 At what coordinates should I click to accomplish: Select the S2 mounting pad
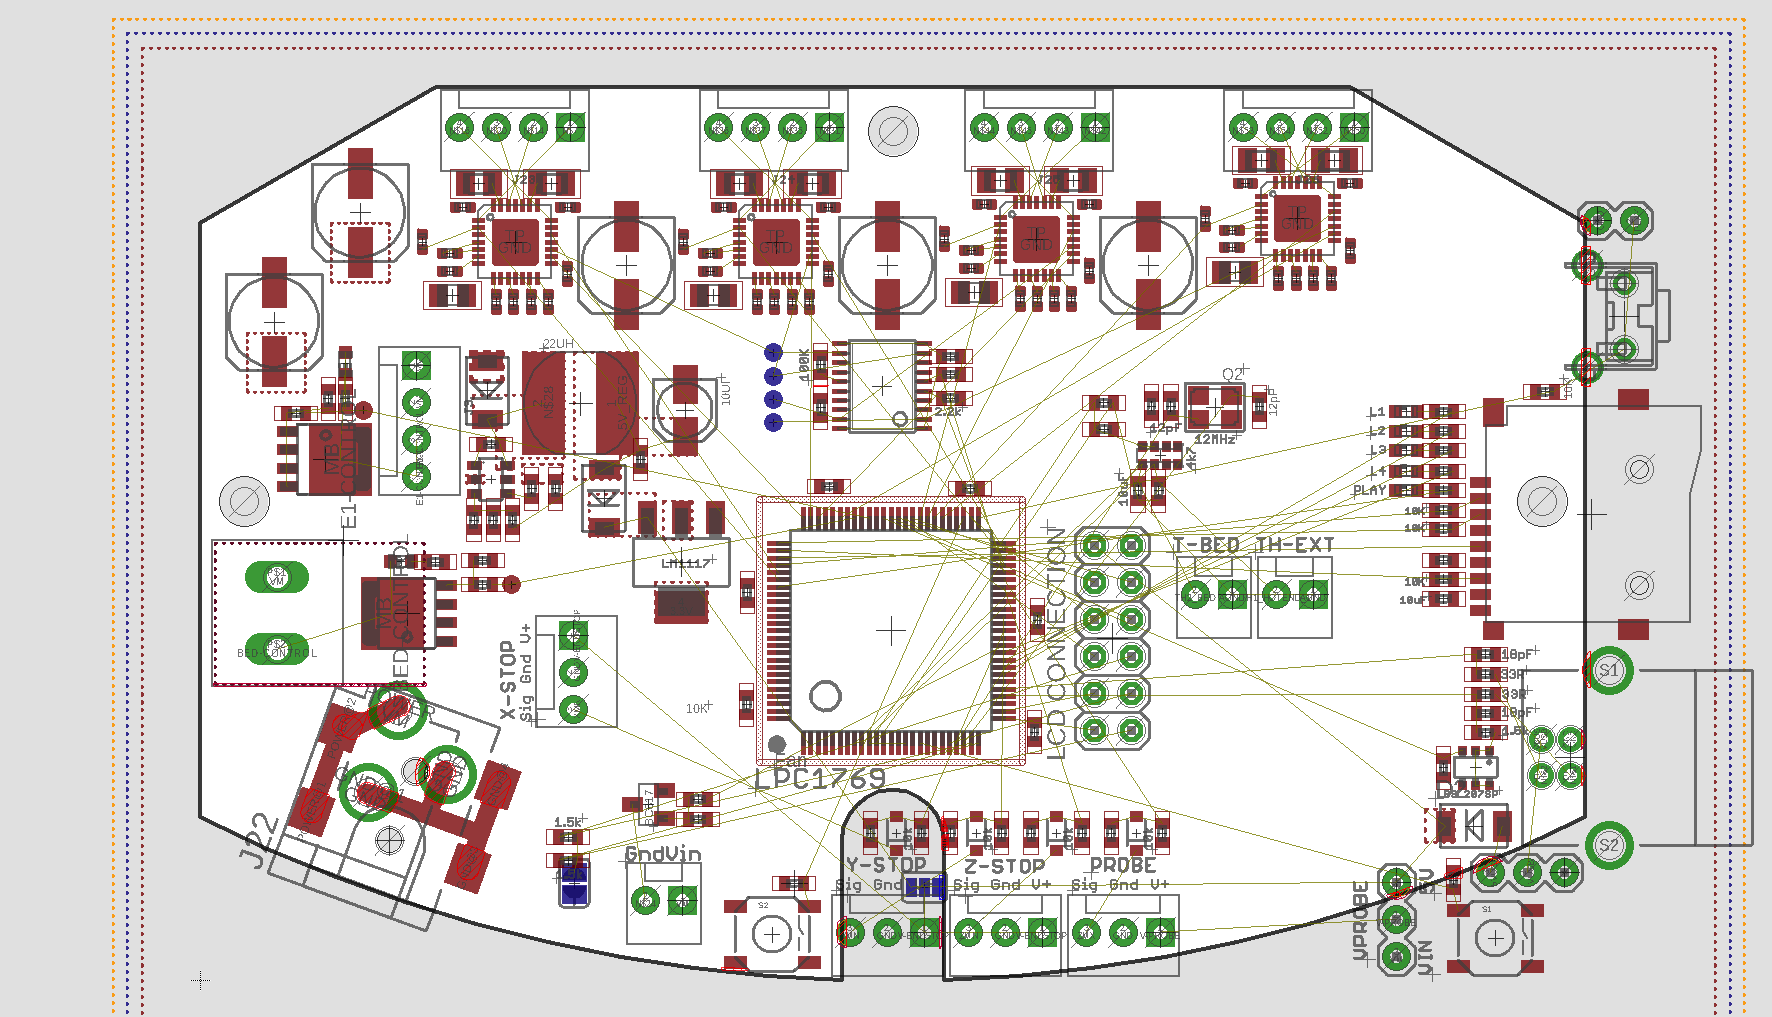coord(1608,845)
